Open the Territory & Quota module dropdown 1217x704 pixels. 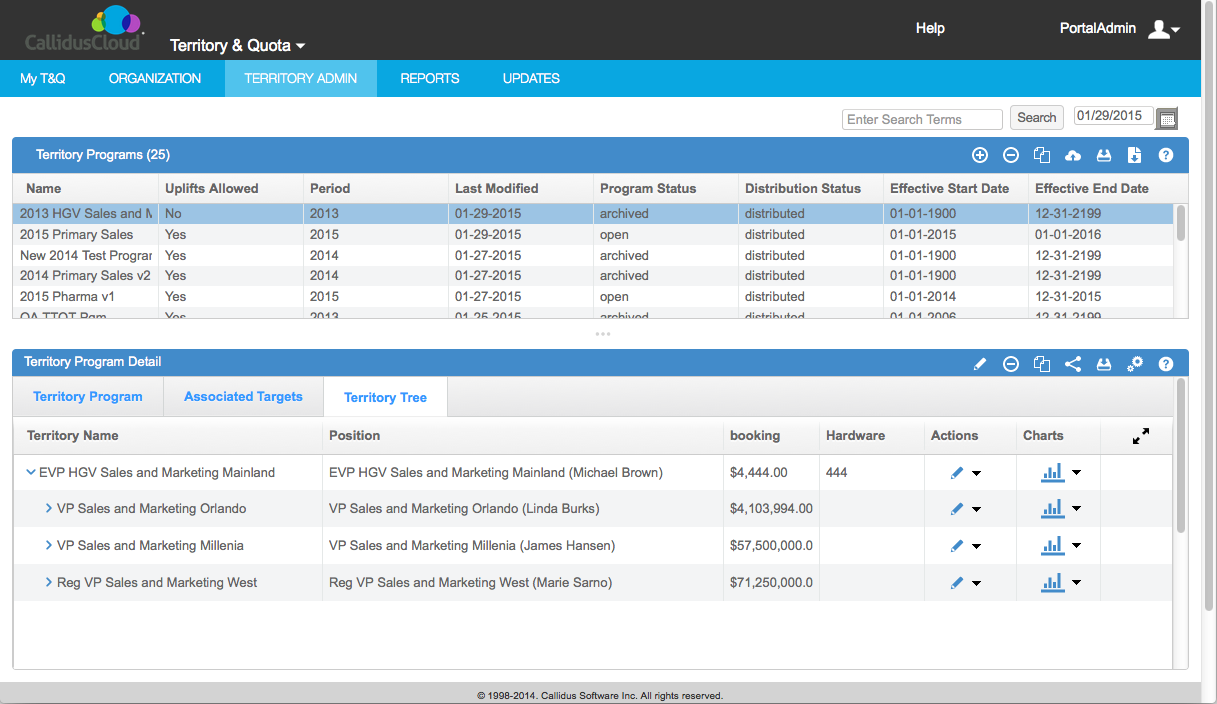pyautogui.click(x=238, y=45)
